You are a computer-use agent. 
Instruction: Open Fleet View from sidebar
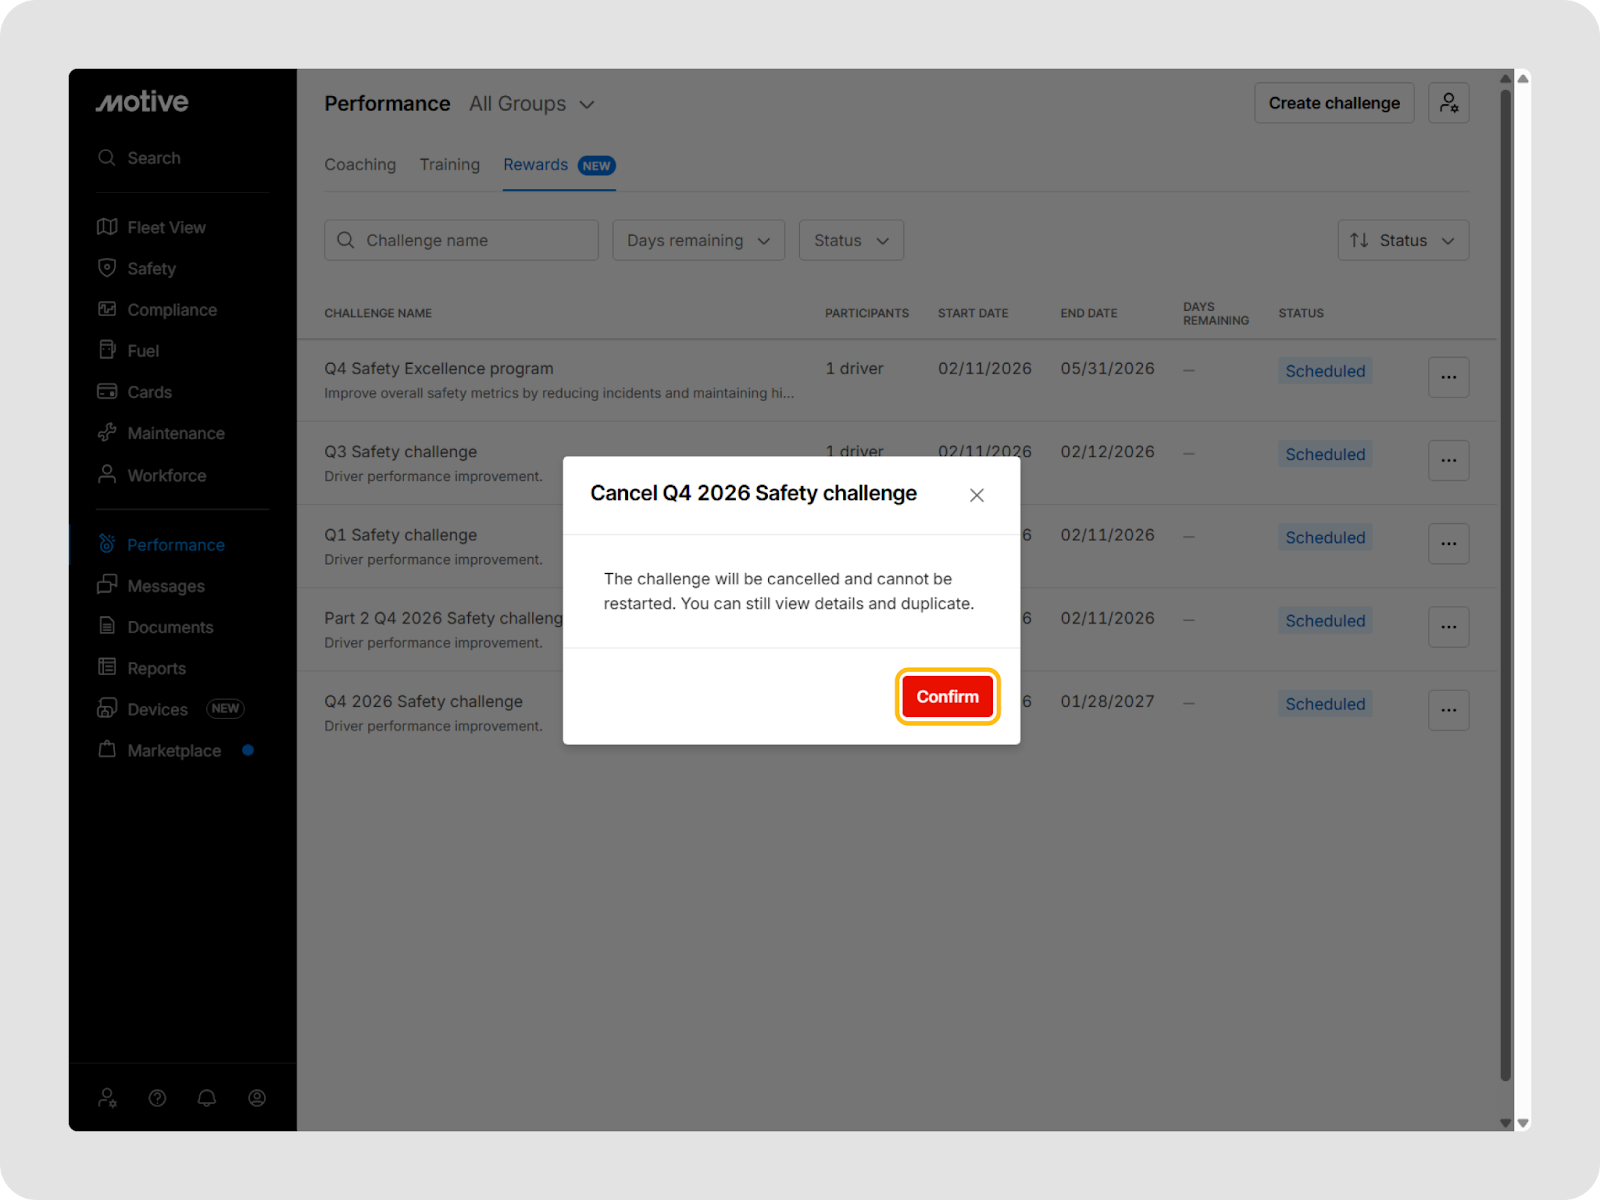pyautogui.click(x=166, y=228)
